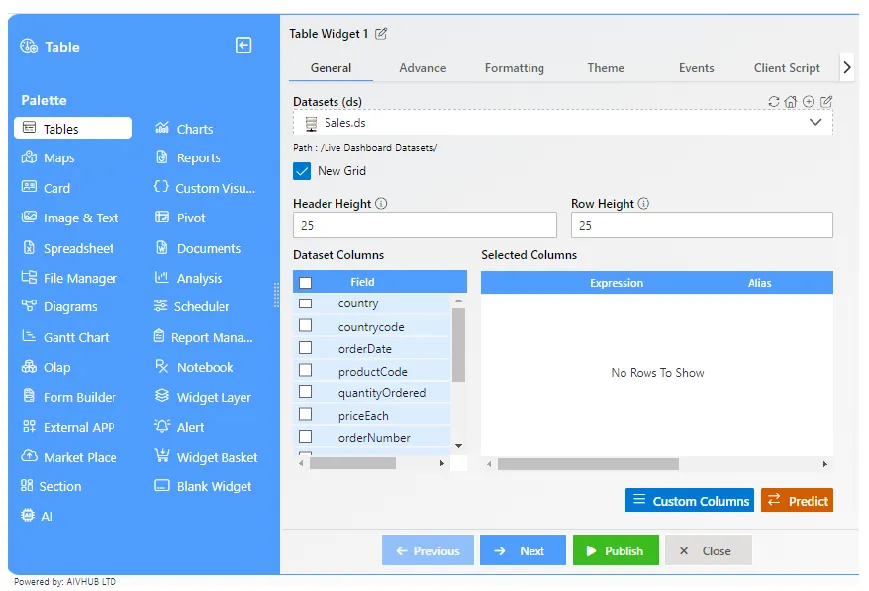Open Scheduler palette item

click(192, 307)
